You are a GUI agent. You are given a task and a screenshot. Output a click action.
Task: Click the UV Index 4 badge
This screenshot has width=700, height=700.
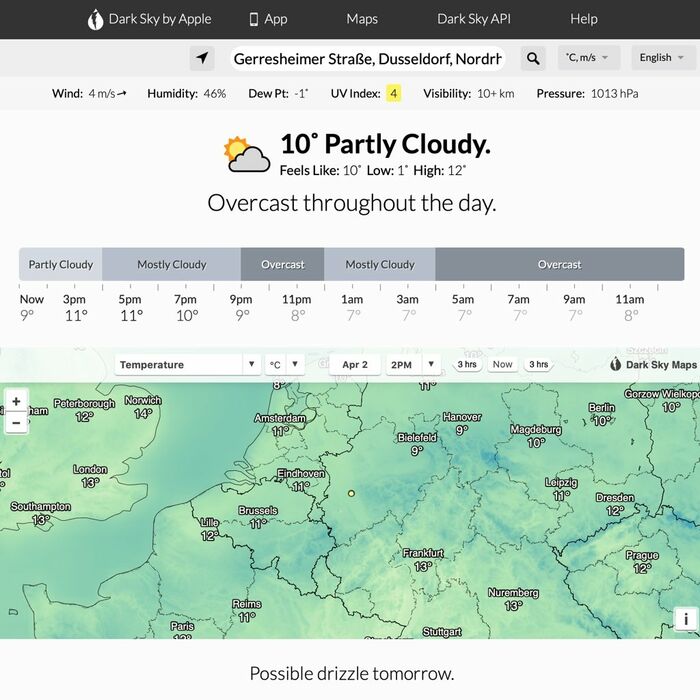(393, 93)
